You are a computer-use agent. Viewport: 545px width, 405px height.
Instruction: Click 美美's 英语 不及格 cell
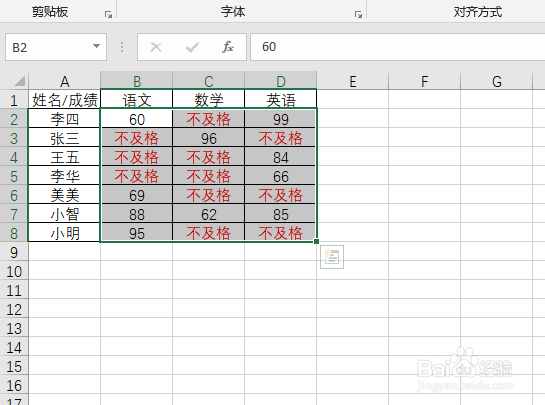[280, 195]
